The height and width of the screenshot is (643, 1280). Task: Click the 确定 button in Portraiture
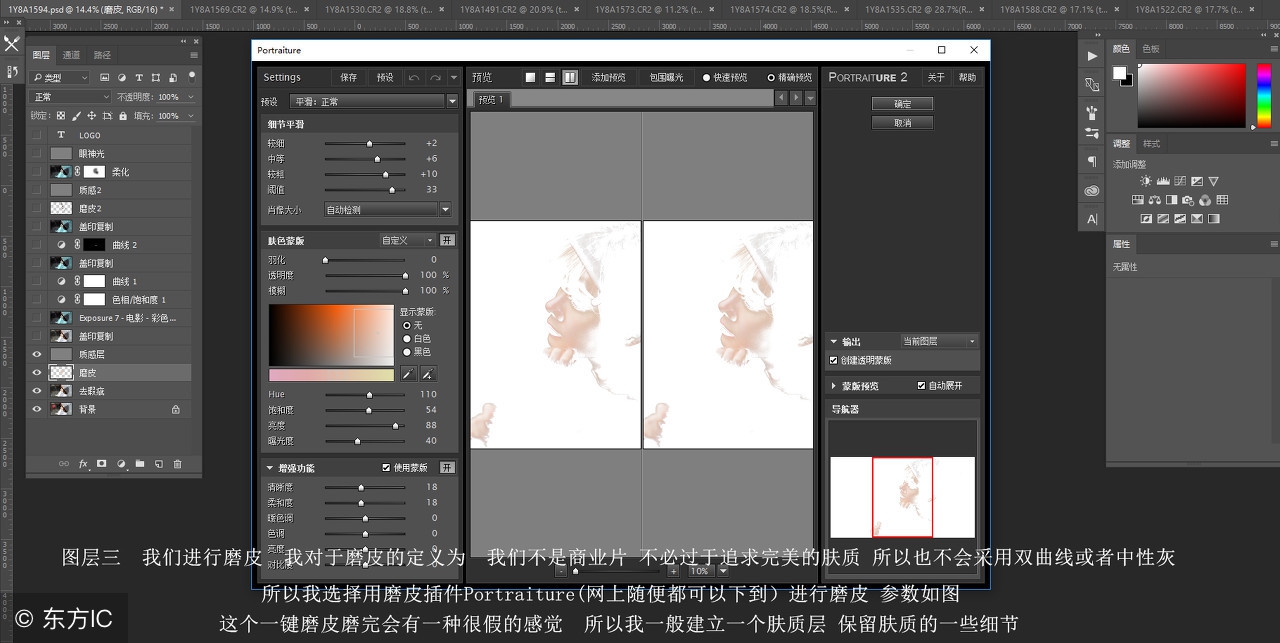[x=902, y=104]
